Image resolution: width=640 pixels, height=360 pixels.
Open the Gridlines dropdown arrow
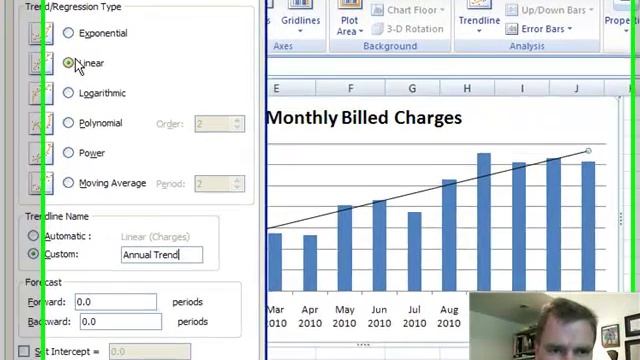tap(300, 31)
